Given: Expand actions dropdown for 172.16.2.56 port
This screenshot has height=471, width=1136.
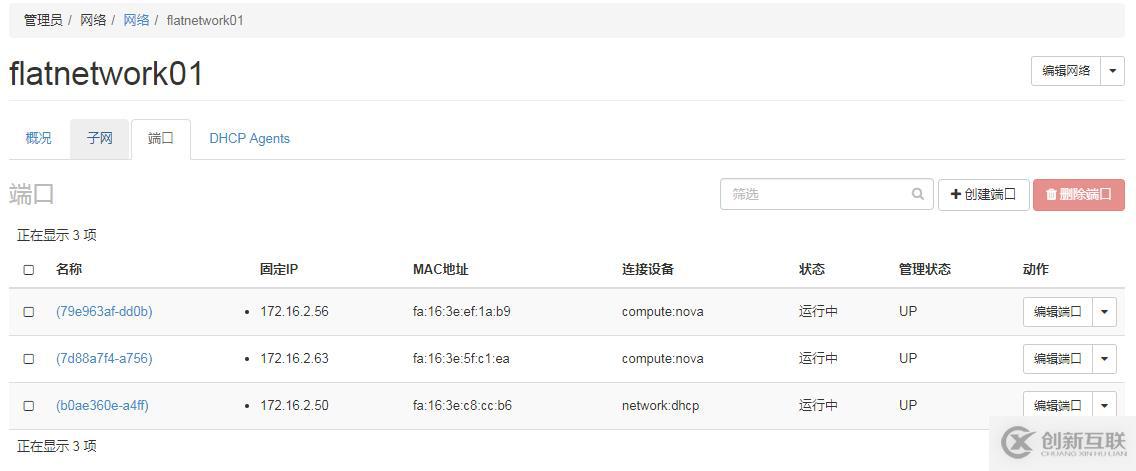Looking at the screenshot, I should click(1104, 312).
